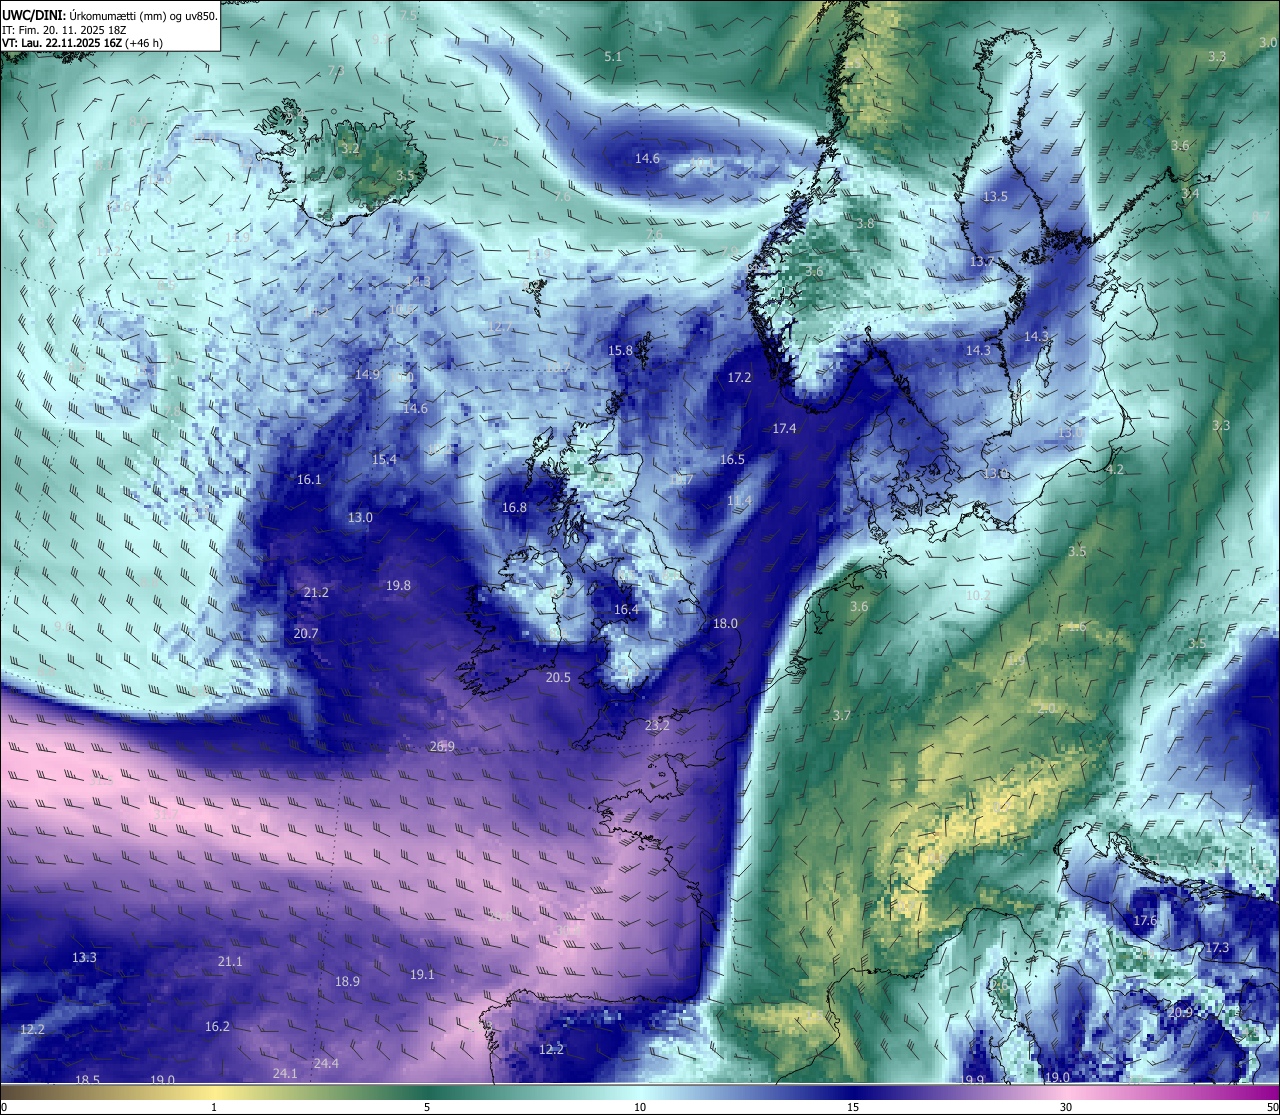Select the 24.4 value near the bottom edge
Image resolution: width=1280 pixels, height=1115 pixels.
coord(326,1064)
